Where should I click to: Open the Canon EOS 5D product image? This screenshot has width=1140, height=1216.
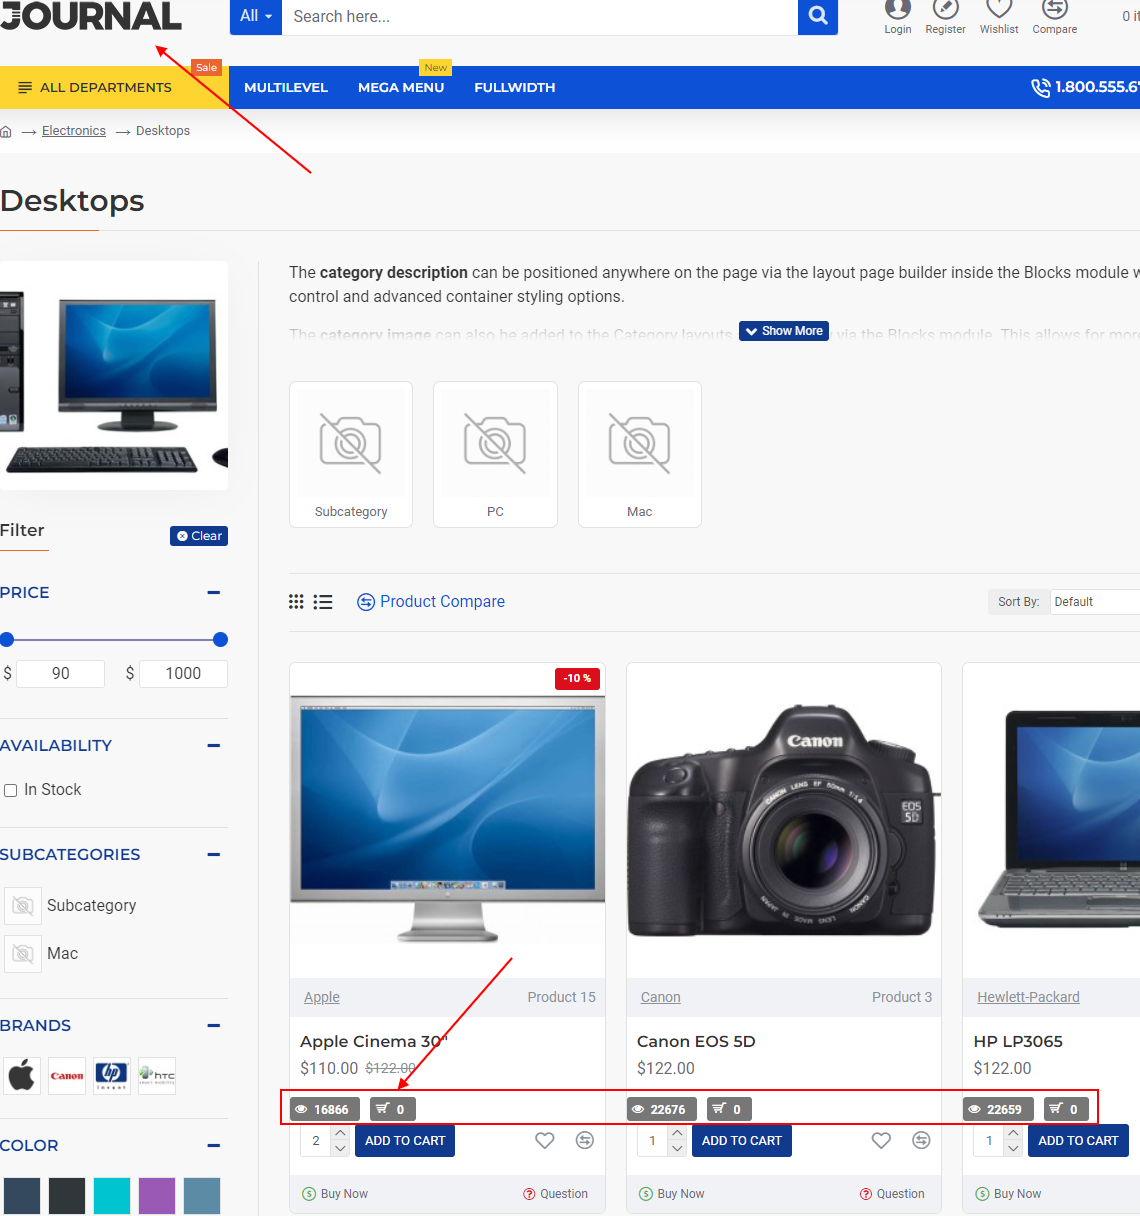pyautogui.click(x=784, y=820)
